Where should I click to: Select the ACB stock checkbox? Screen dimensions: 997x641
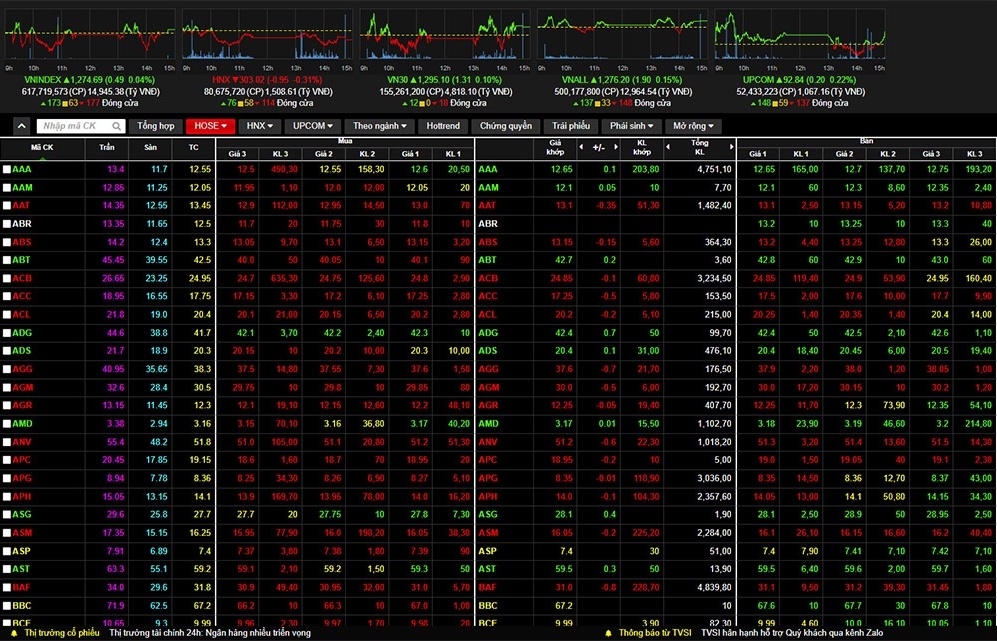[x=8, y=278]
